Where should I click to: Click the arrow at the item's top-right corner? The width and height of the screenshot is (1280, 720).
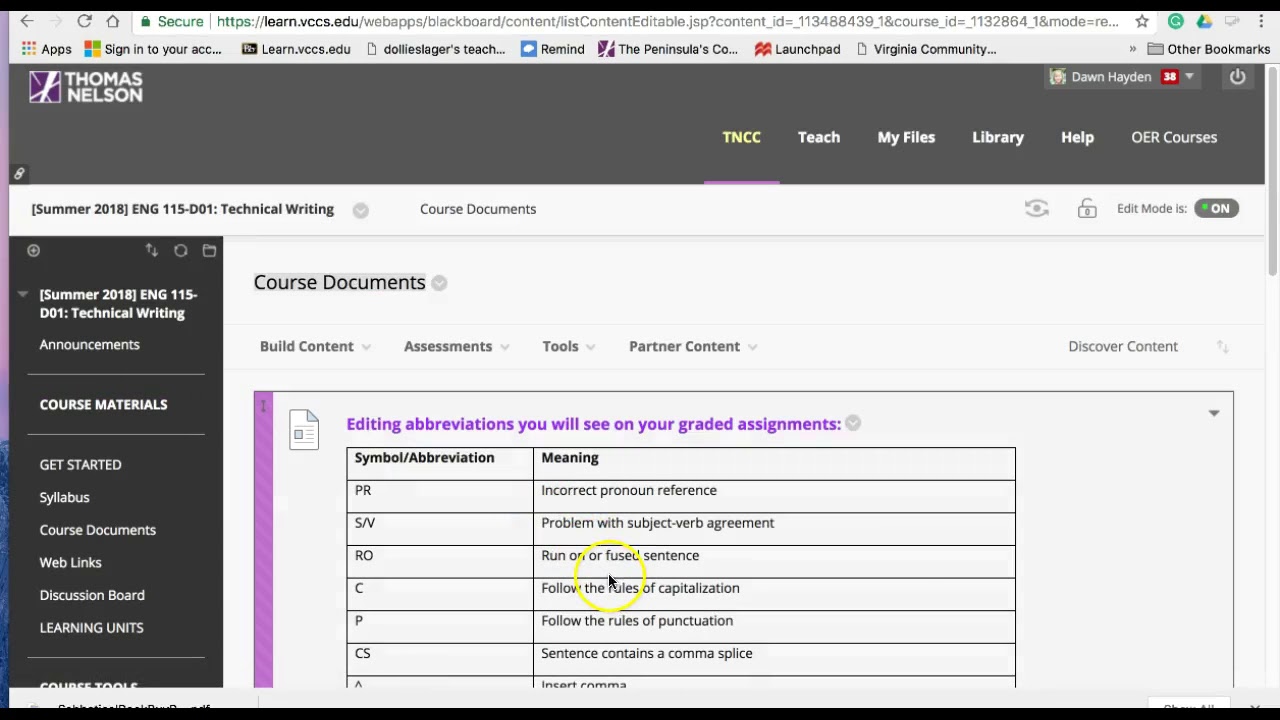click(1214, 413)
